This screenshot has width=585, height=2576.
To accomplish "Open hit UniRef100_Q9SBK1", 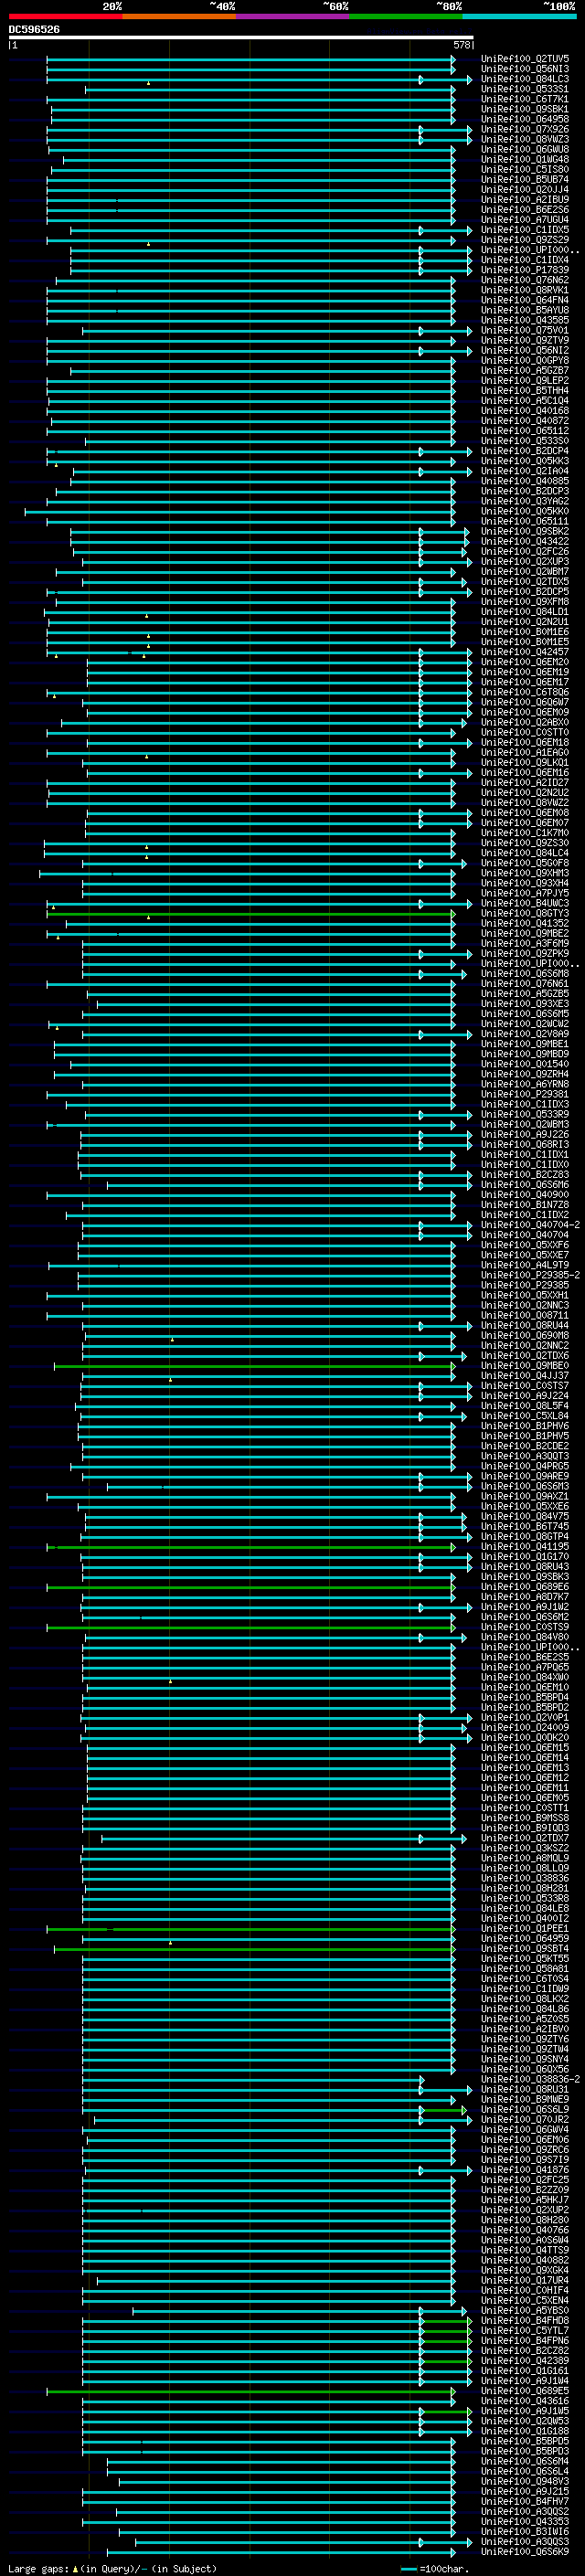I will pos(525,109).
